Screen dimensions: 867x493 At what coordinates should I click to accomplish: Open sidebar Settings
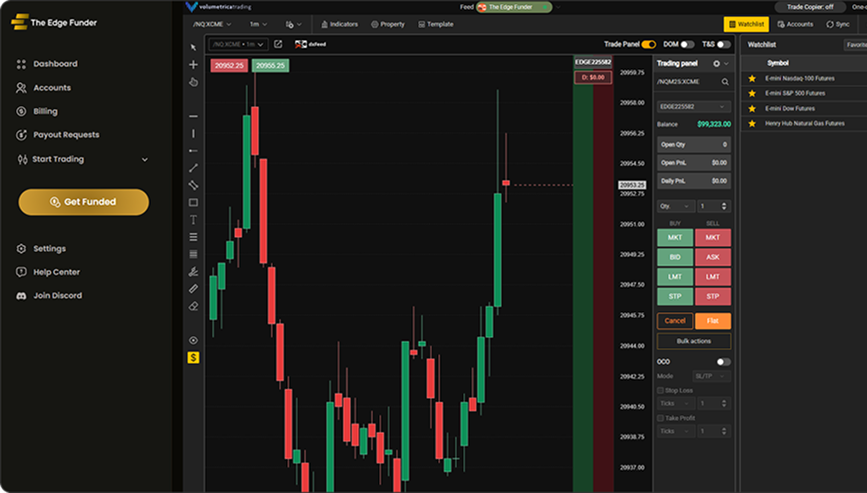(x=41, y=249)
